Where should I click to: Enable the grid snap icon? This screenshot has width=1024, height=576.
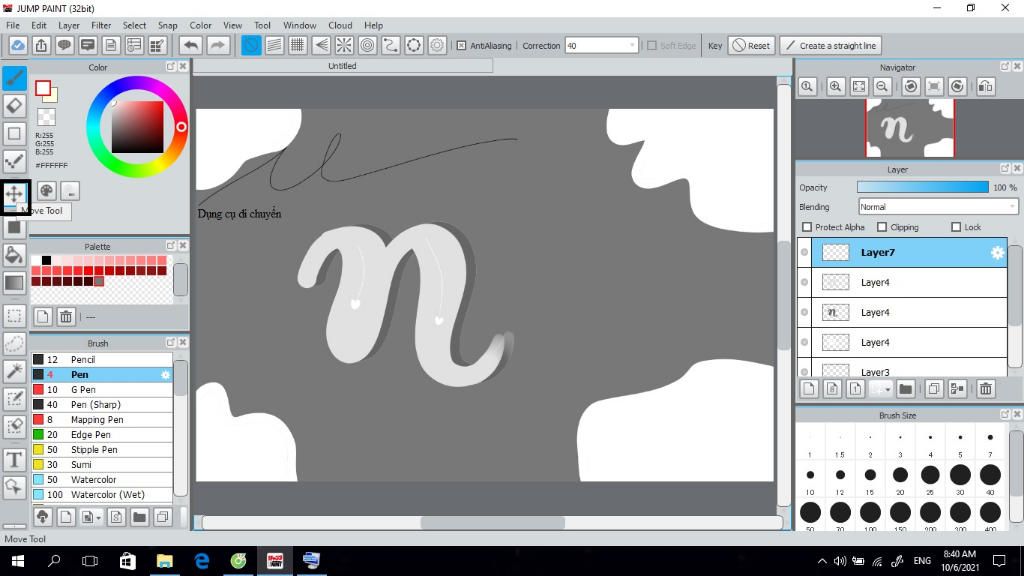pos(298,46)
